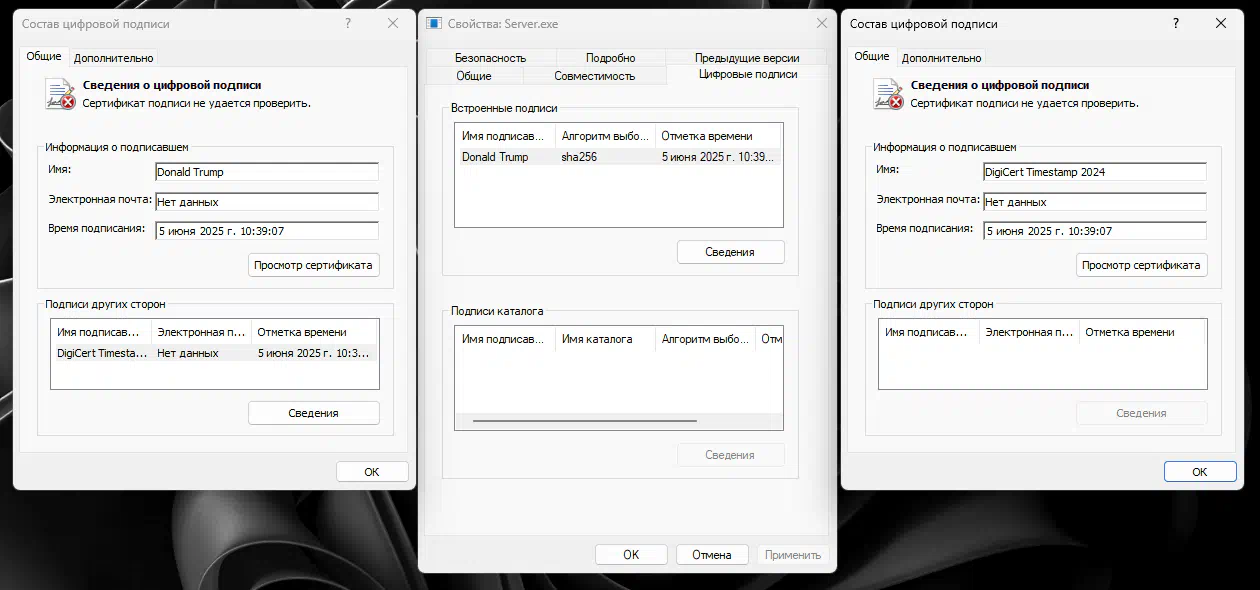The width and height of the screenshot is (1260, 590).
Task: Click name field containing DigiCert Timestamp 2024
Action: 1095,172
